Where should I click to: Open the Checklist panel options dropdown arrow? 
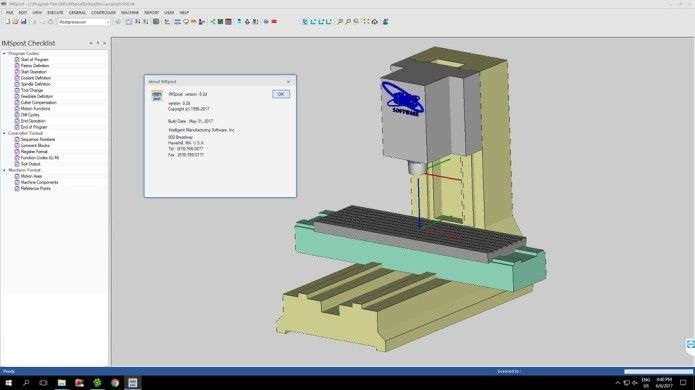tap(91, 43)
